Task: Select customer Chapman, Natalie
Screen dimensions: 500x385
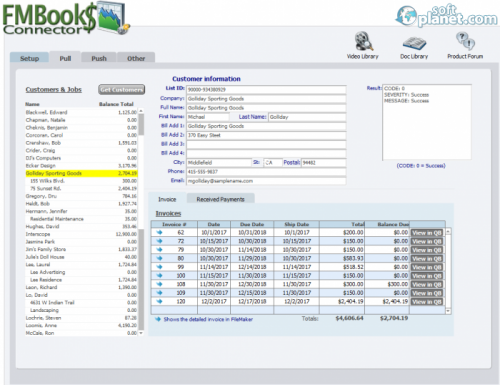Action: (x=81, y=120)
